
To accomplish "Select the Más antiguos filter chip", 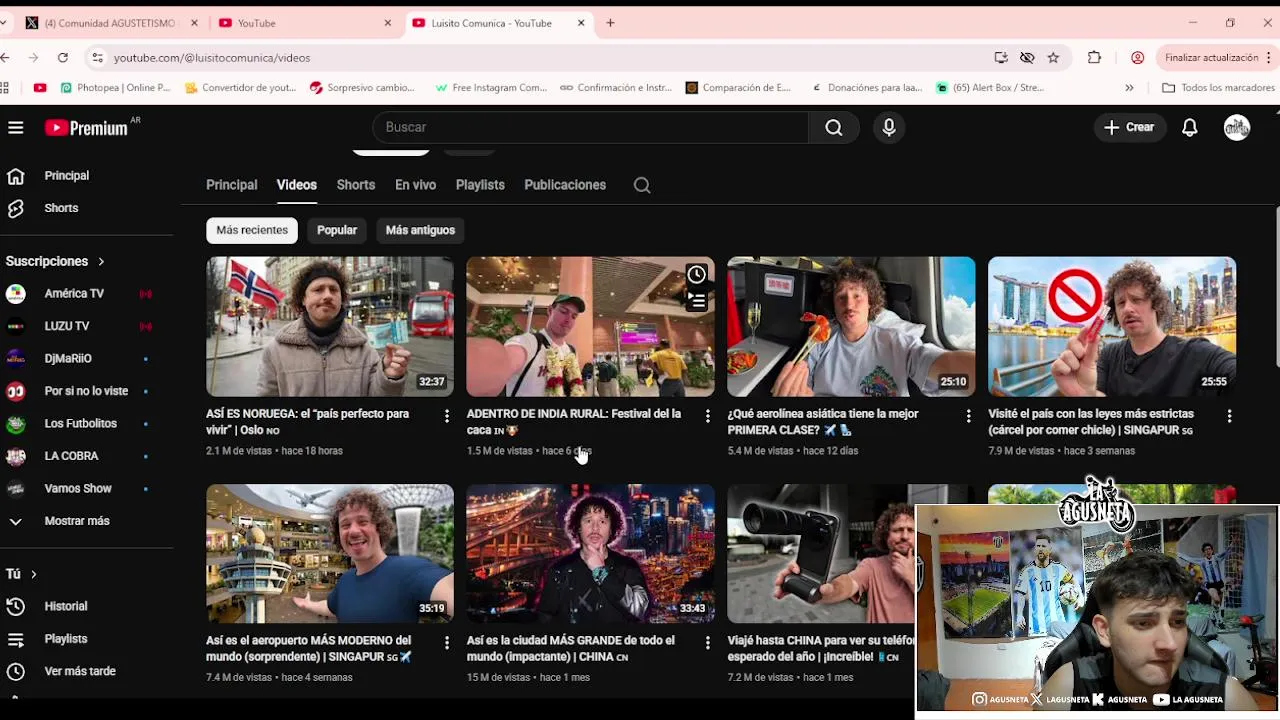I will [x=420, y=230].
